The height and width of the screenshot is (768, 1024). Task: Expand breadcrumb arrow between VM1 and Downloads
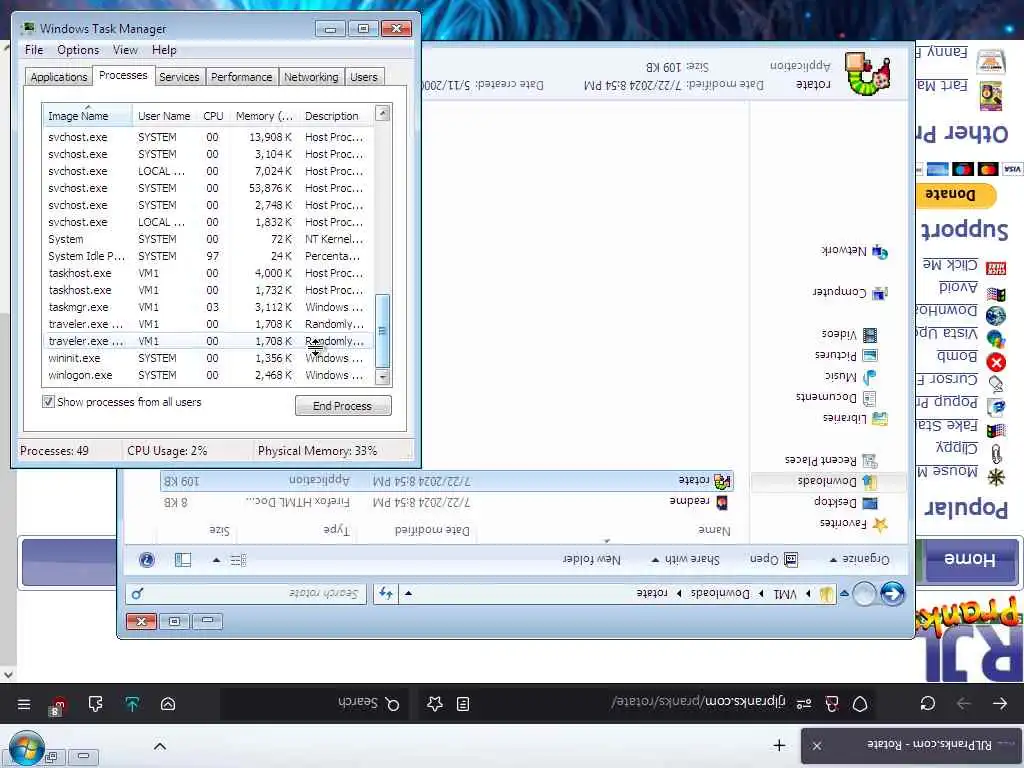point(761,594)
